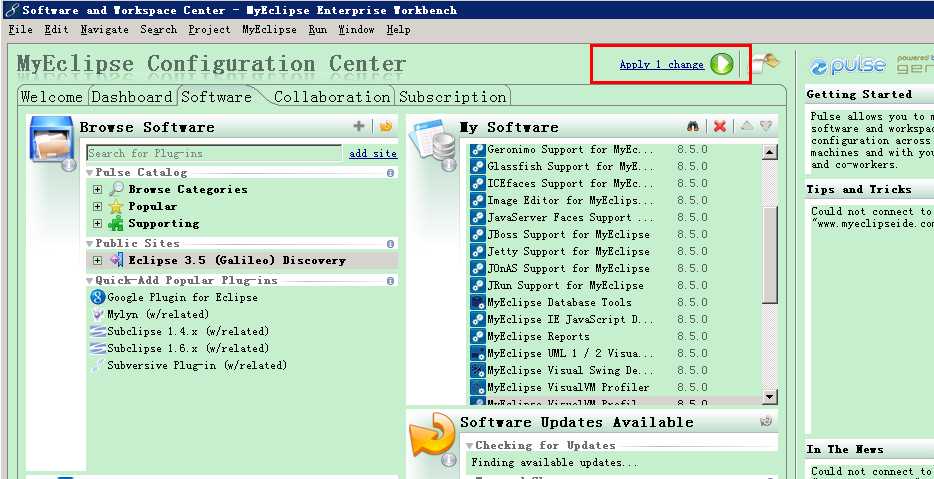Expand the Browse Categories node
The height and width of the screenshot is (479, 934).
point(98,189)
